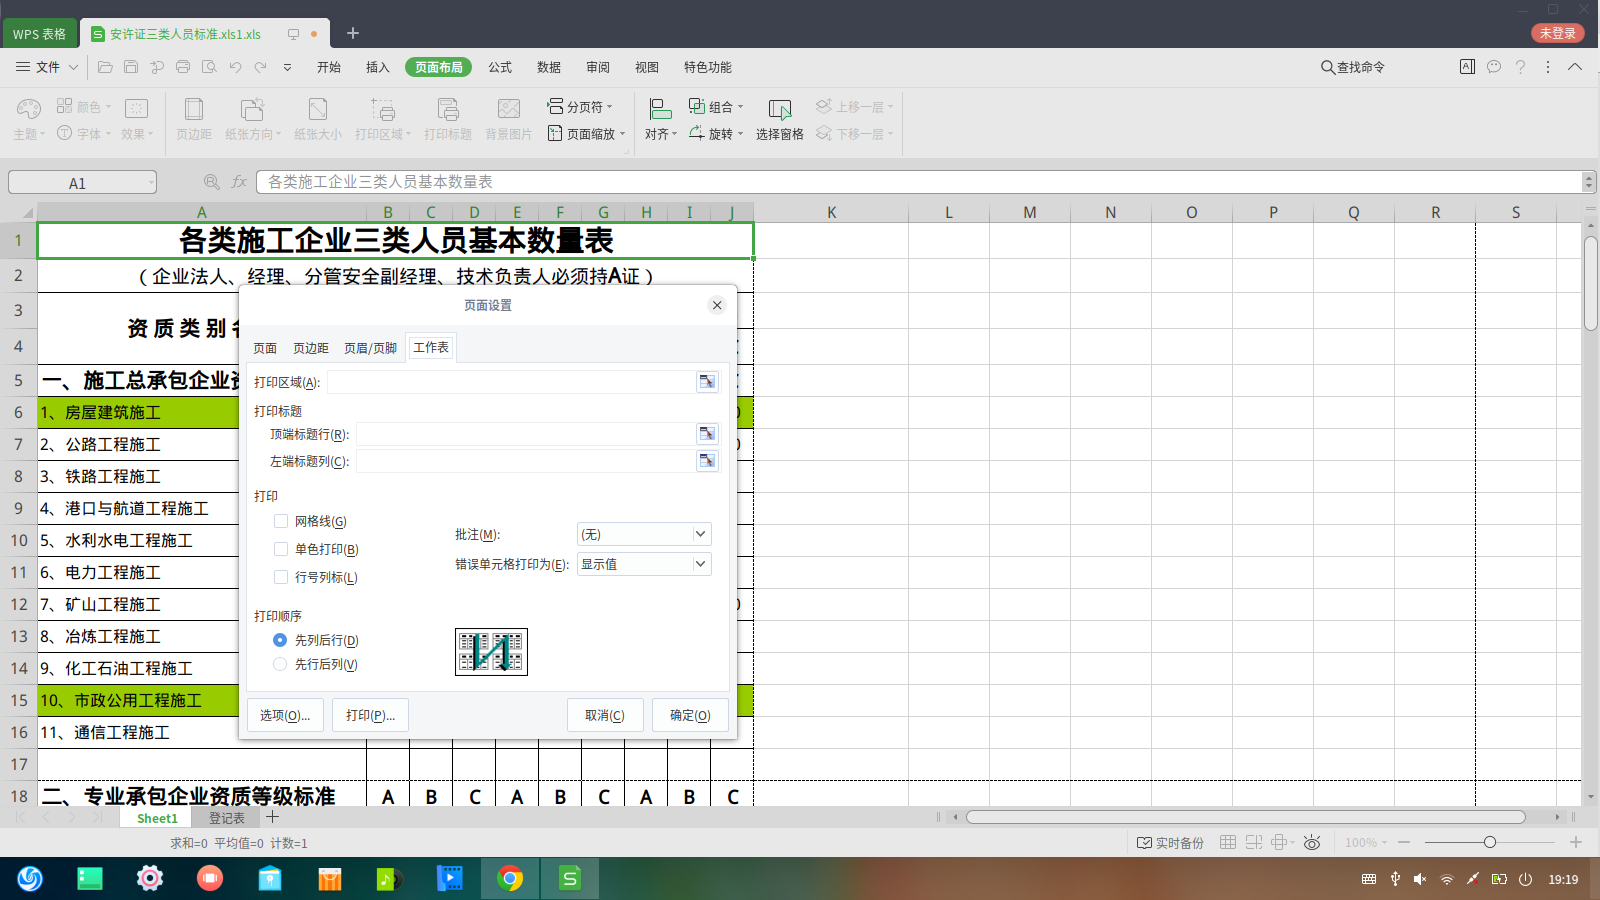Click the real-time backup (实时备份) status icon
Viewport: 1600px width, 900px height.
[1145, 843]
